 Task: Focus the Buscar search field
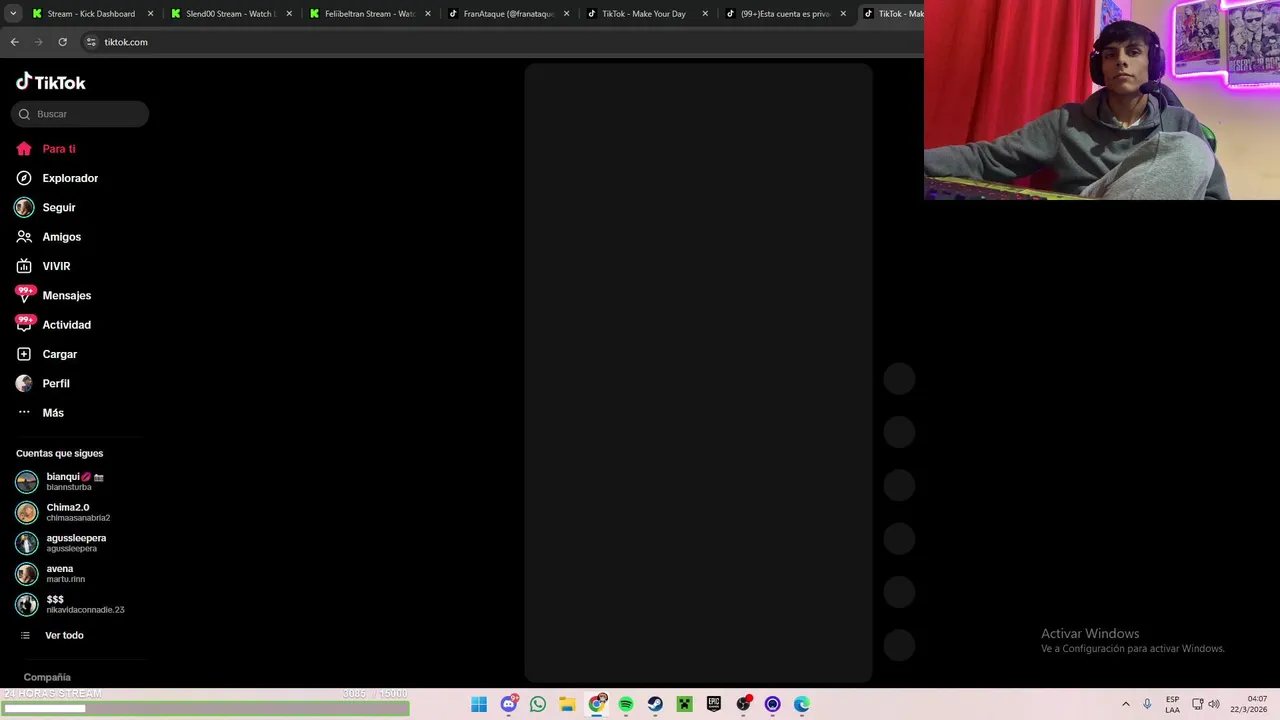tap(80, 114)
